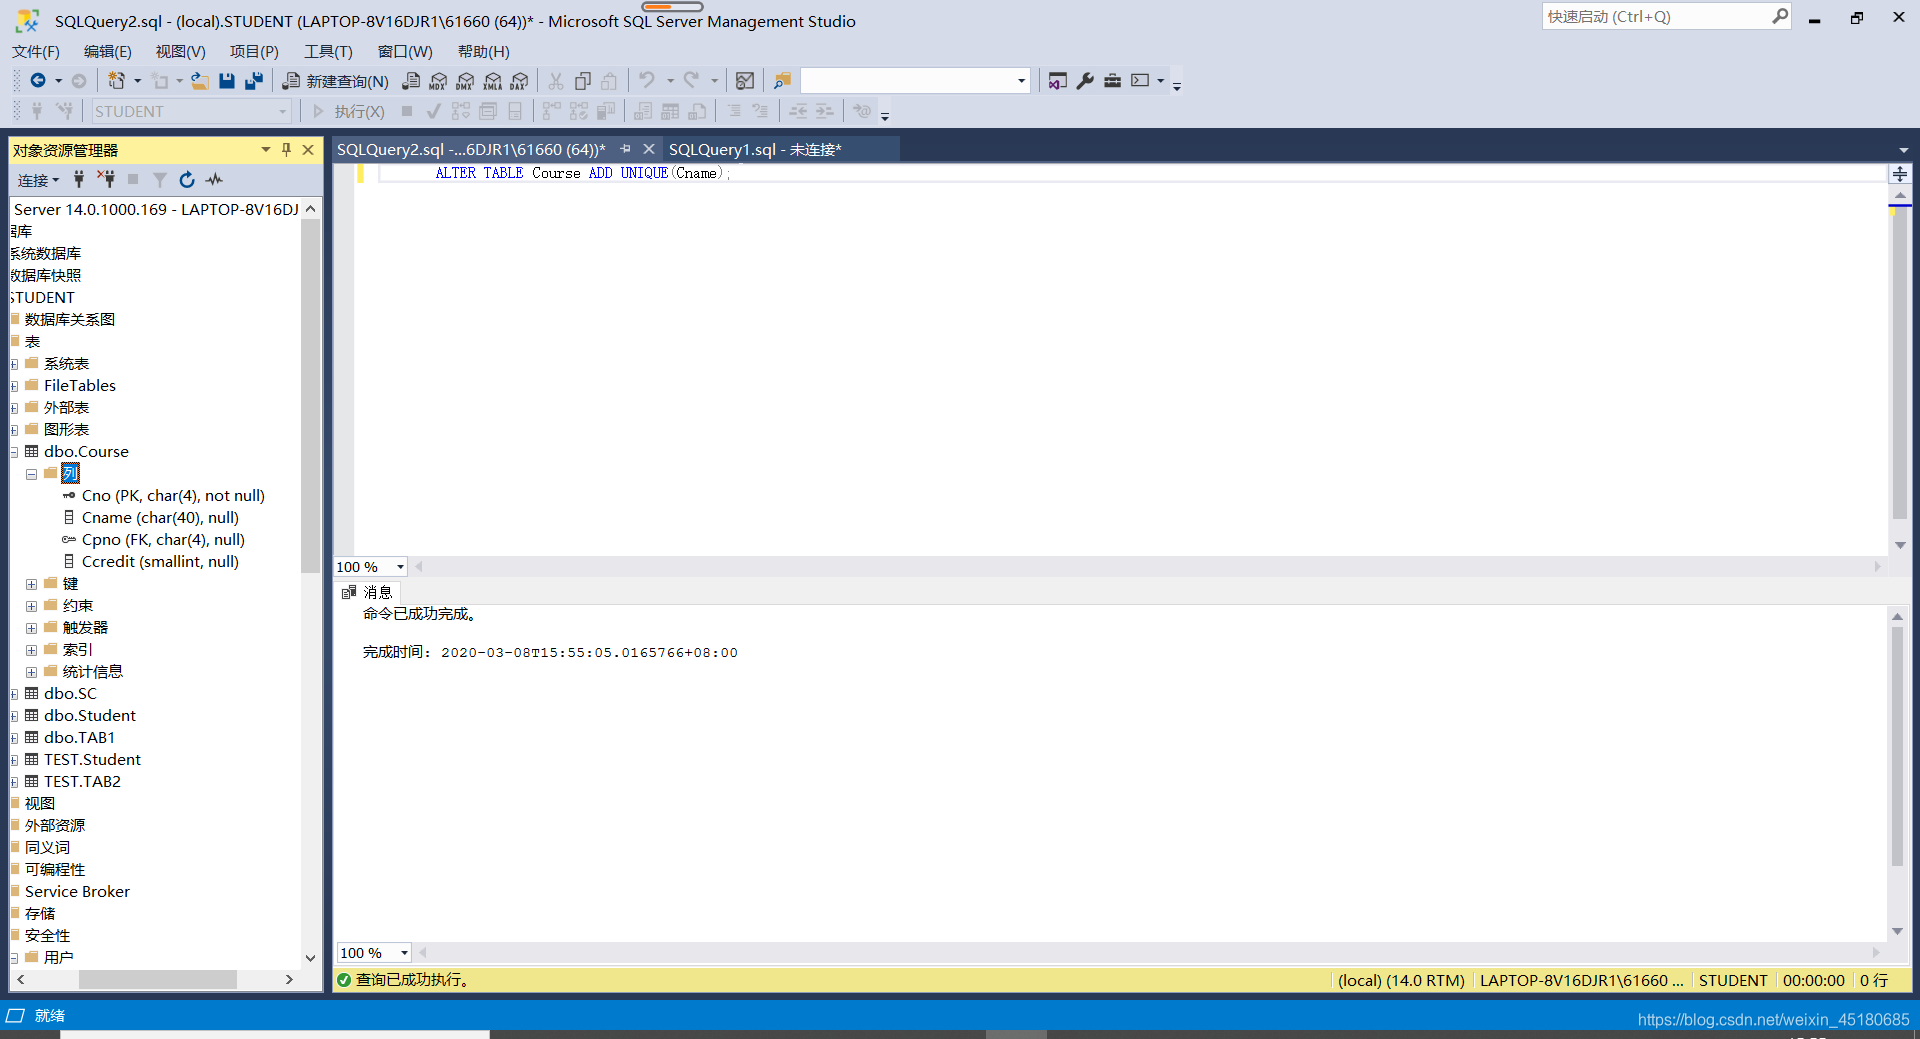Screen dimensions: 1920x1039
Task: Toggle auto-hide pin of Object Explorer
Action: [286, 150]
